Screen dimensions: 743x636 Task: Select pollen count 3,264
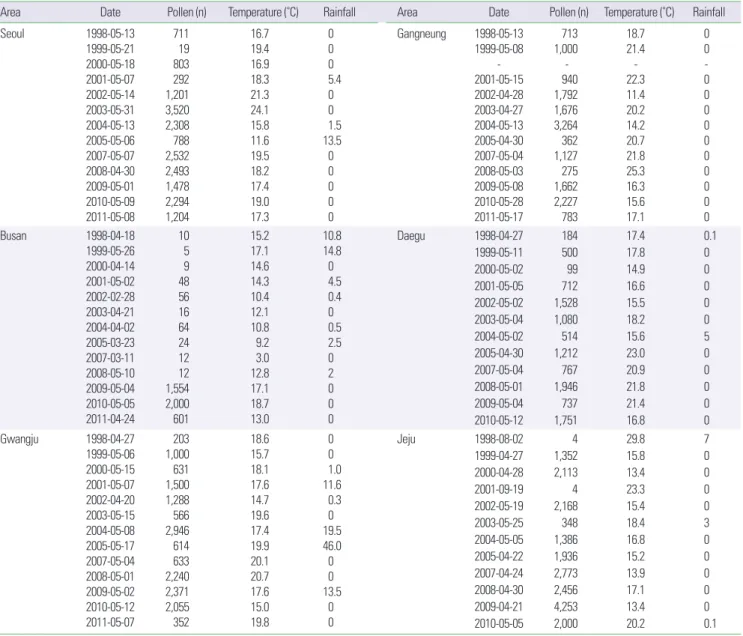point(566,126)
